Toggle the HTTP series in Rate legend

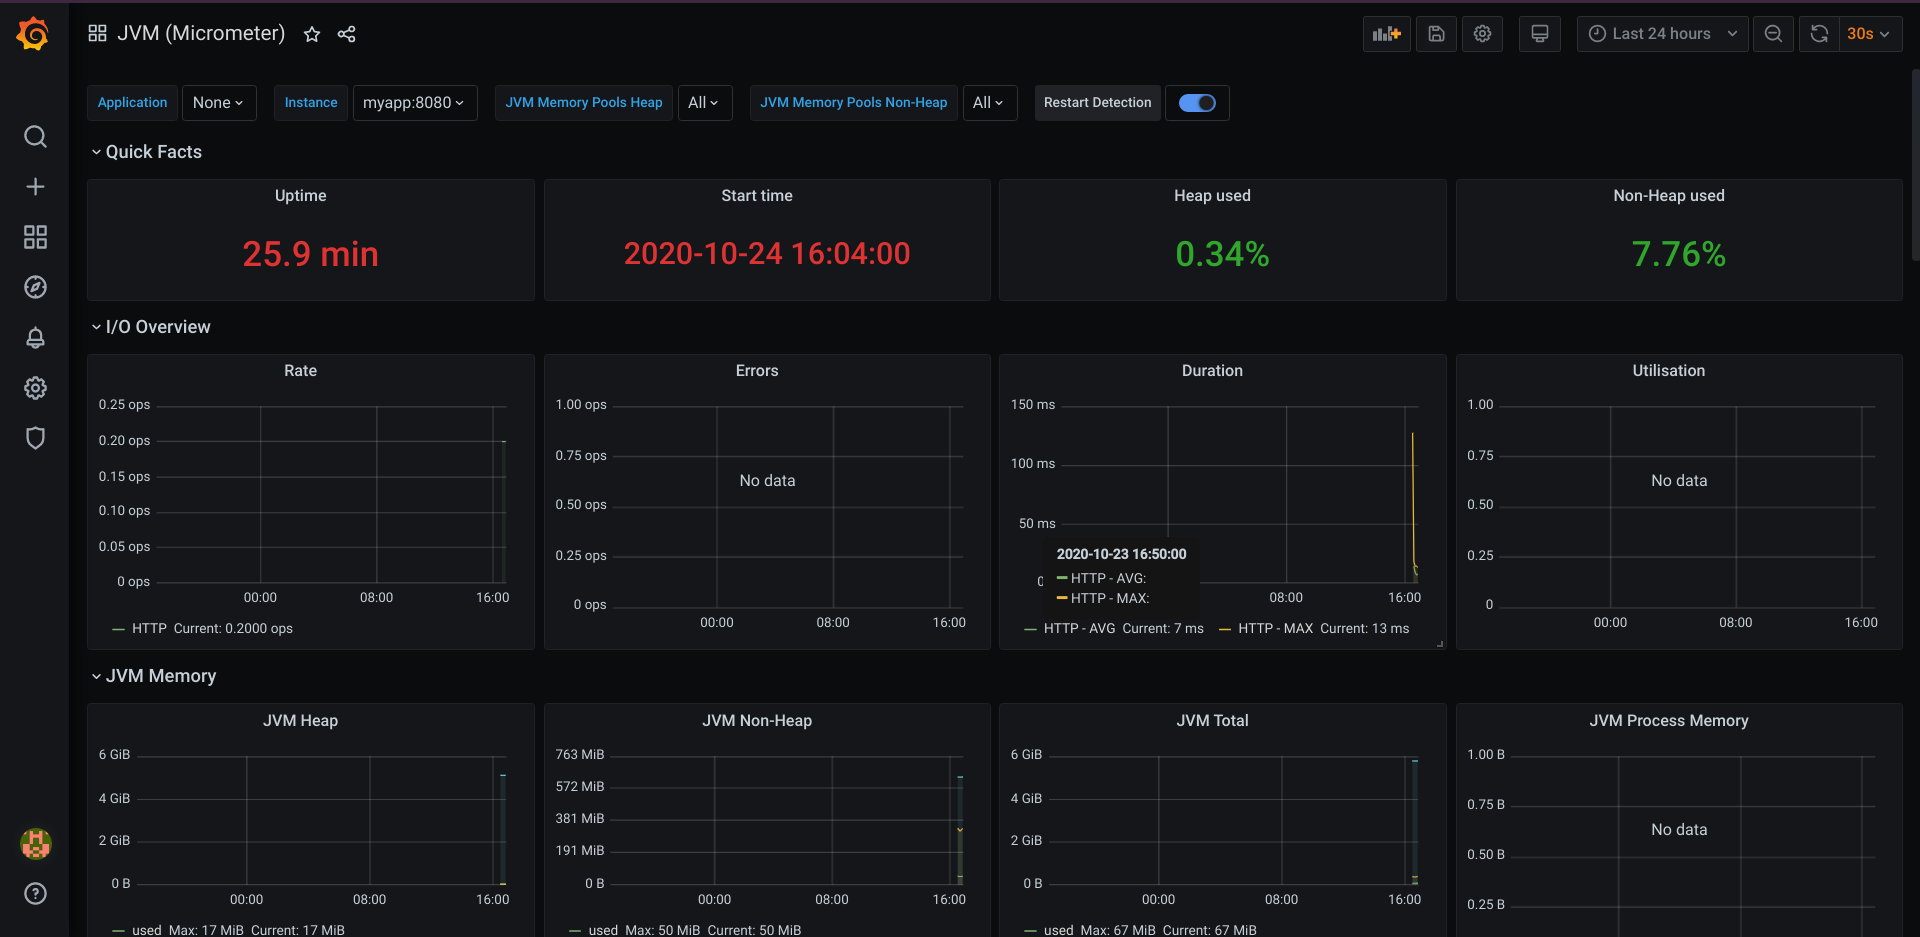pos(149,629)
